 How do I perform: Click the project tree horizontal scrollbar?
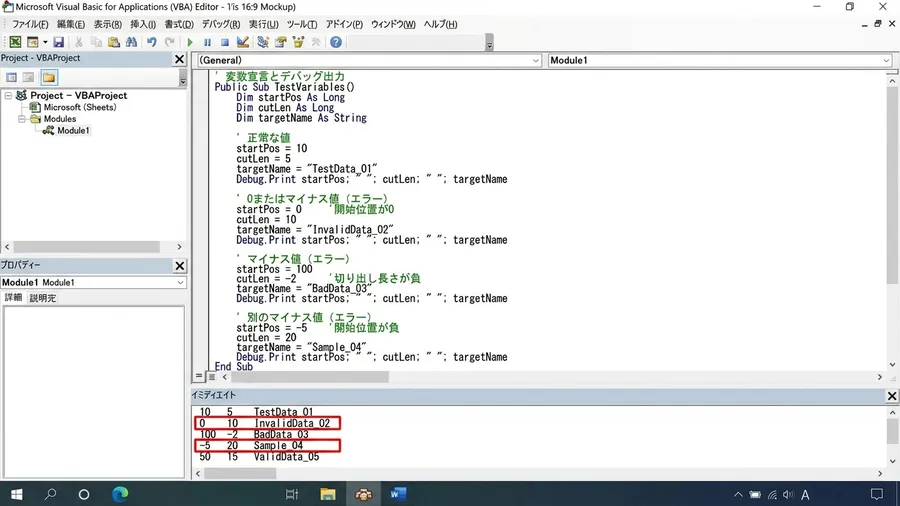coord(86,247)
